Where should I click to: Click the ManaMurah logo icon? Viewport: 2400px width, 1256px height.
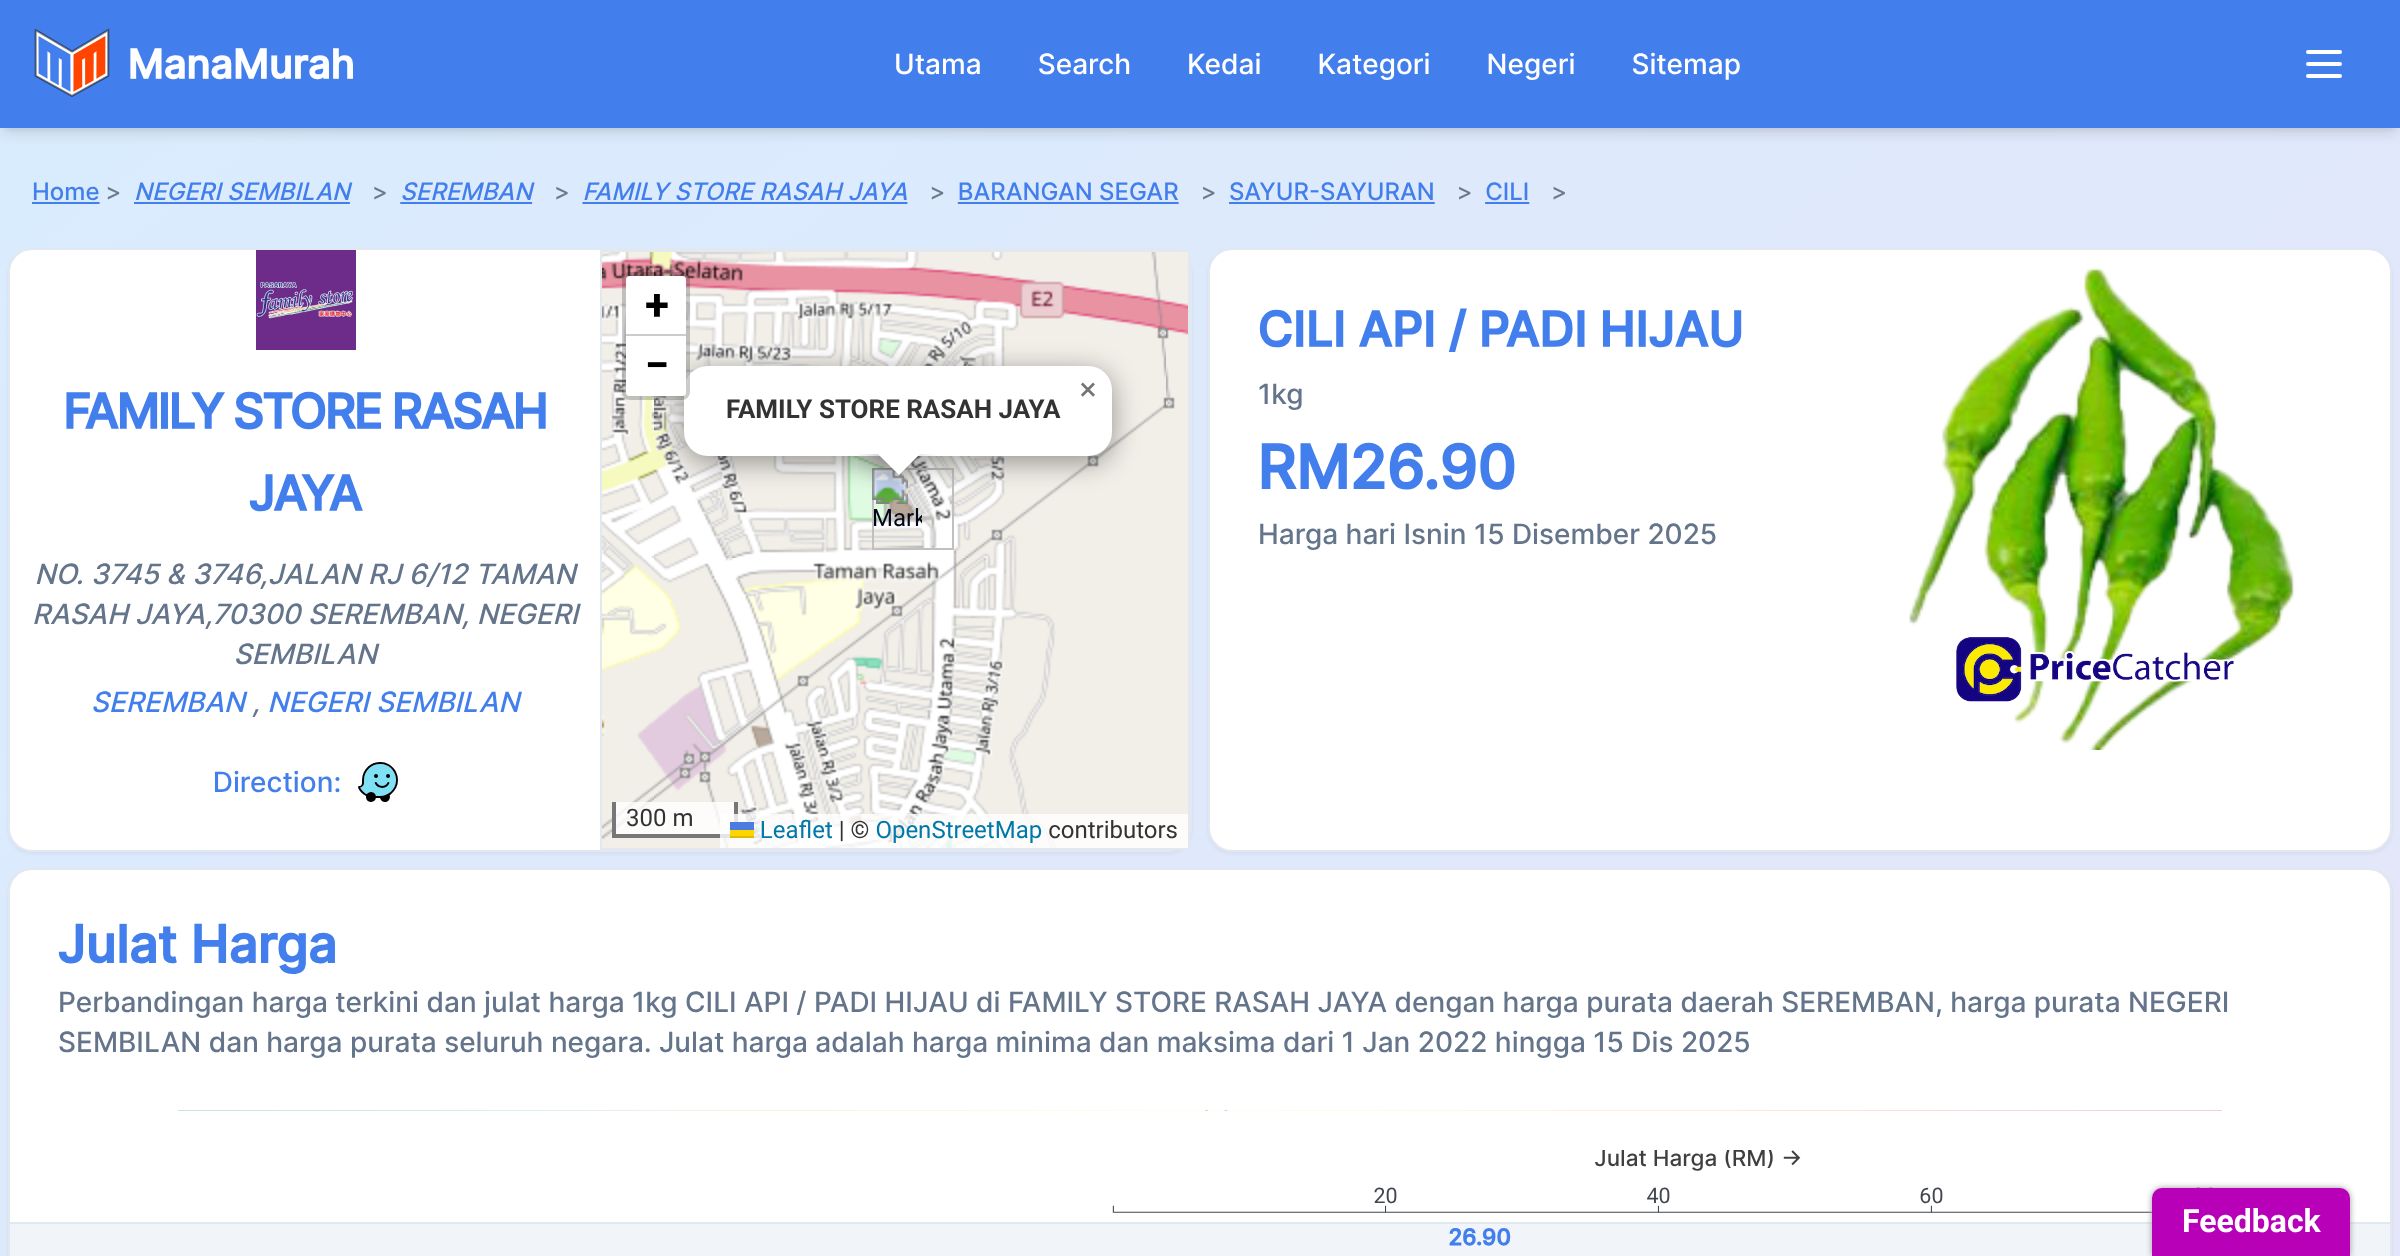(x=71, y=63)
